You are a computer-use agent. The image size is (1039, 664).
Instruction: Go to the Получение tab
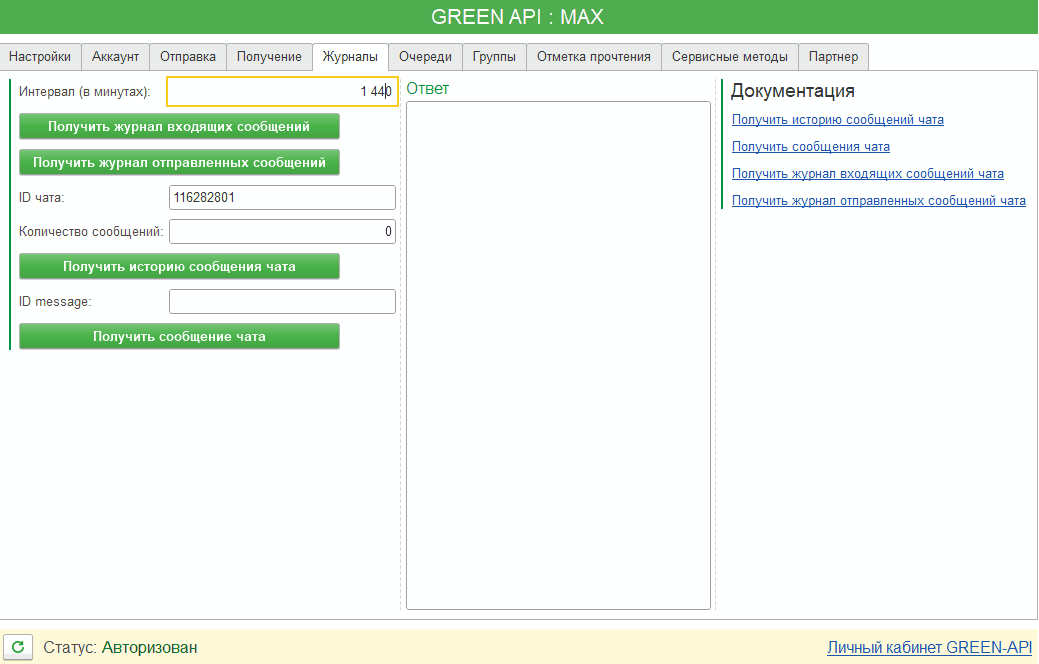[269, 57]
